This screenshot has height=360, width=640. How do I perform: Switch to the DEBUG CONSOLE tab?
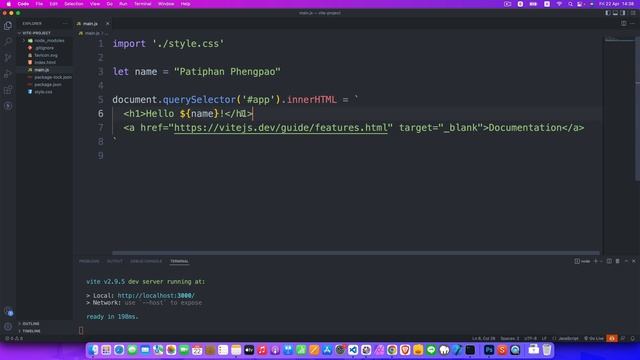[x=146, y=261]
